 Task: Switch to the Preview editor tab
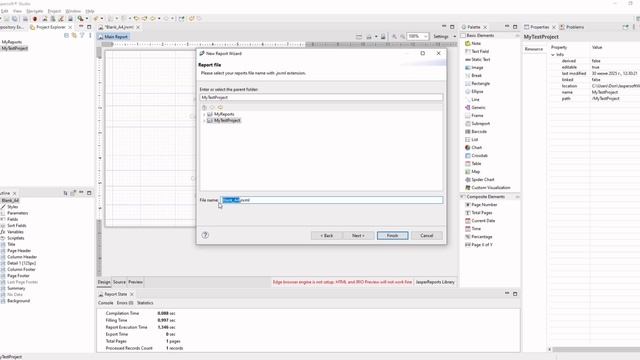point(136,282)
